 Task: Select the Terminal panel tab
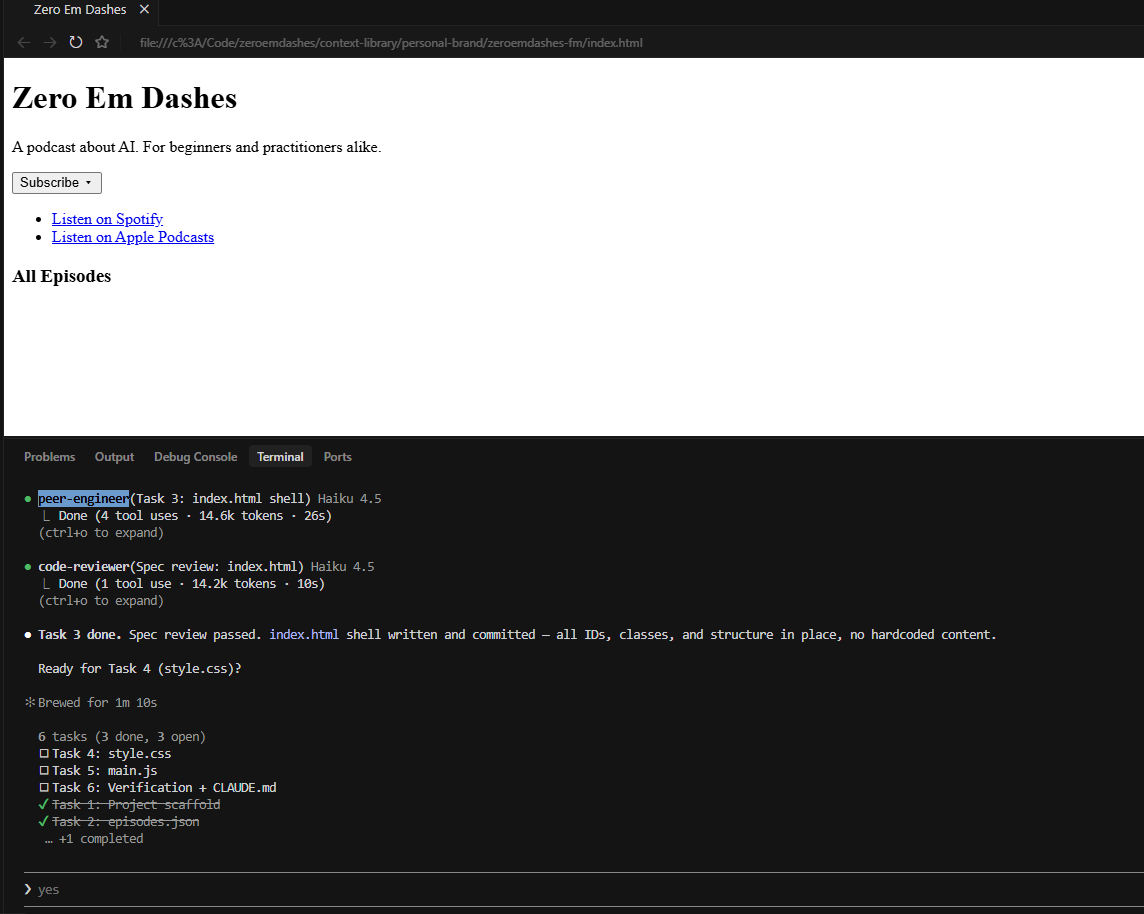point(280,457)
